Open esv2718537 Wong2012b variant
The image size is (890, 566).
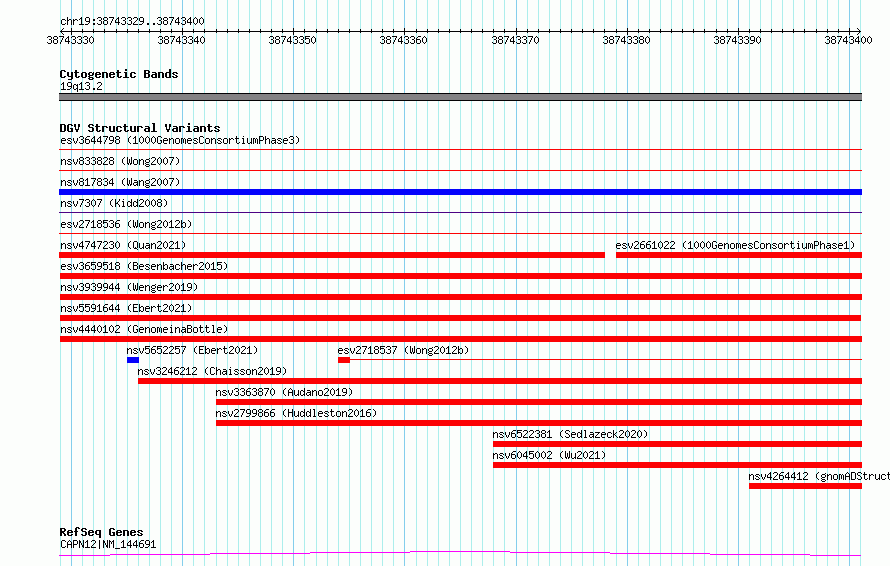404,350
